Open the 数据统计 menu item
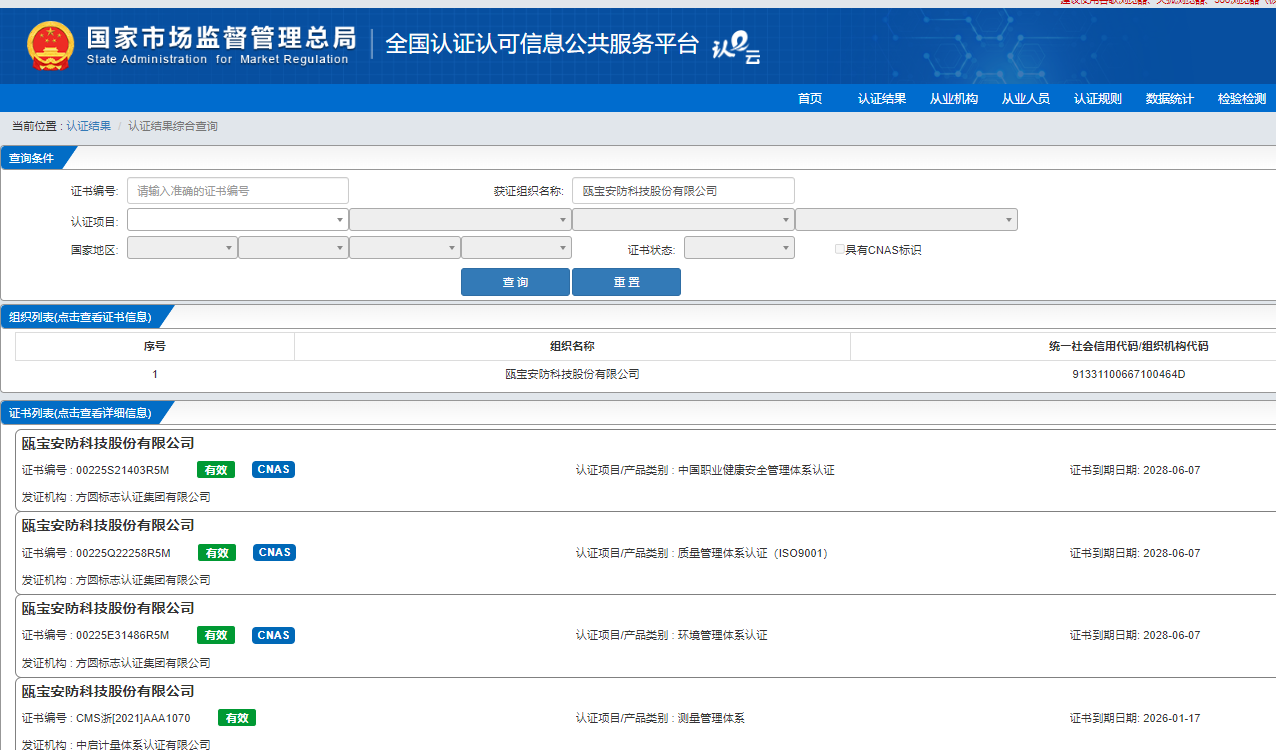The width and height of the screenshot is (1276, 750). click(1169, 99)
